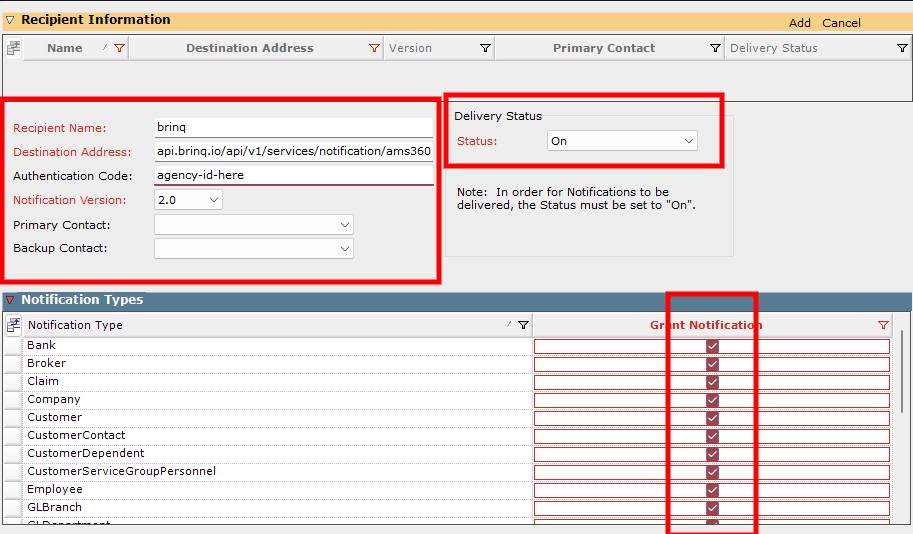The width and height of the screenshot is (913, 534).
Task: Toggle the Grant Notification checkbox for Customer
Action: pyautogui.click(x=712, y=418)
